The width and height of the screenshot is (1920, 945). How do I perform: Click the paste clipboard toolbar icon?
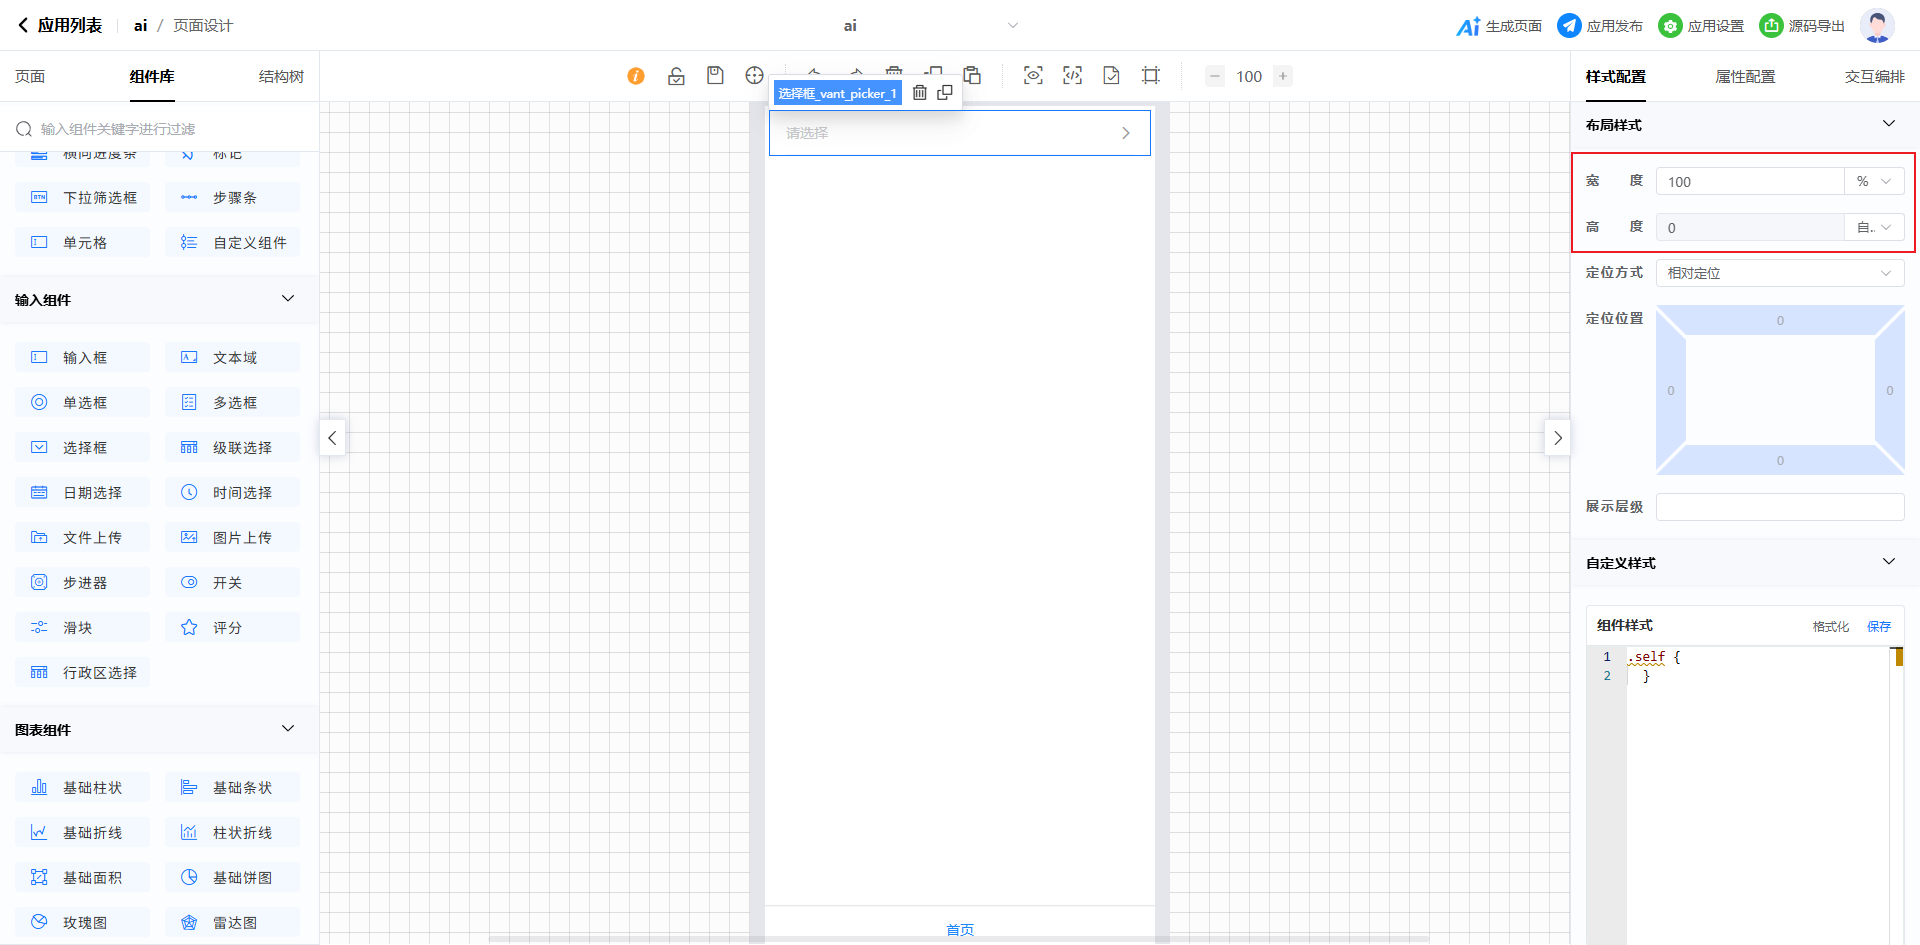(972, 76)
